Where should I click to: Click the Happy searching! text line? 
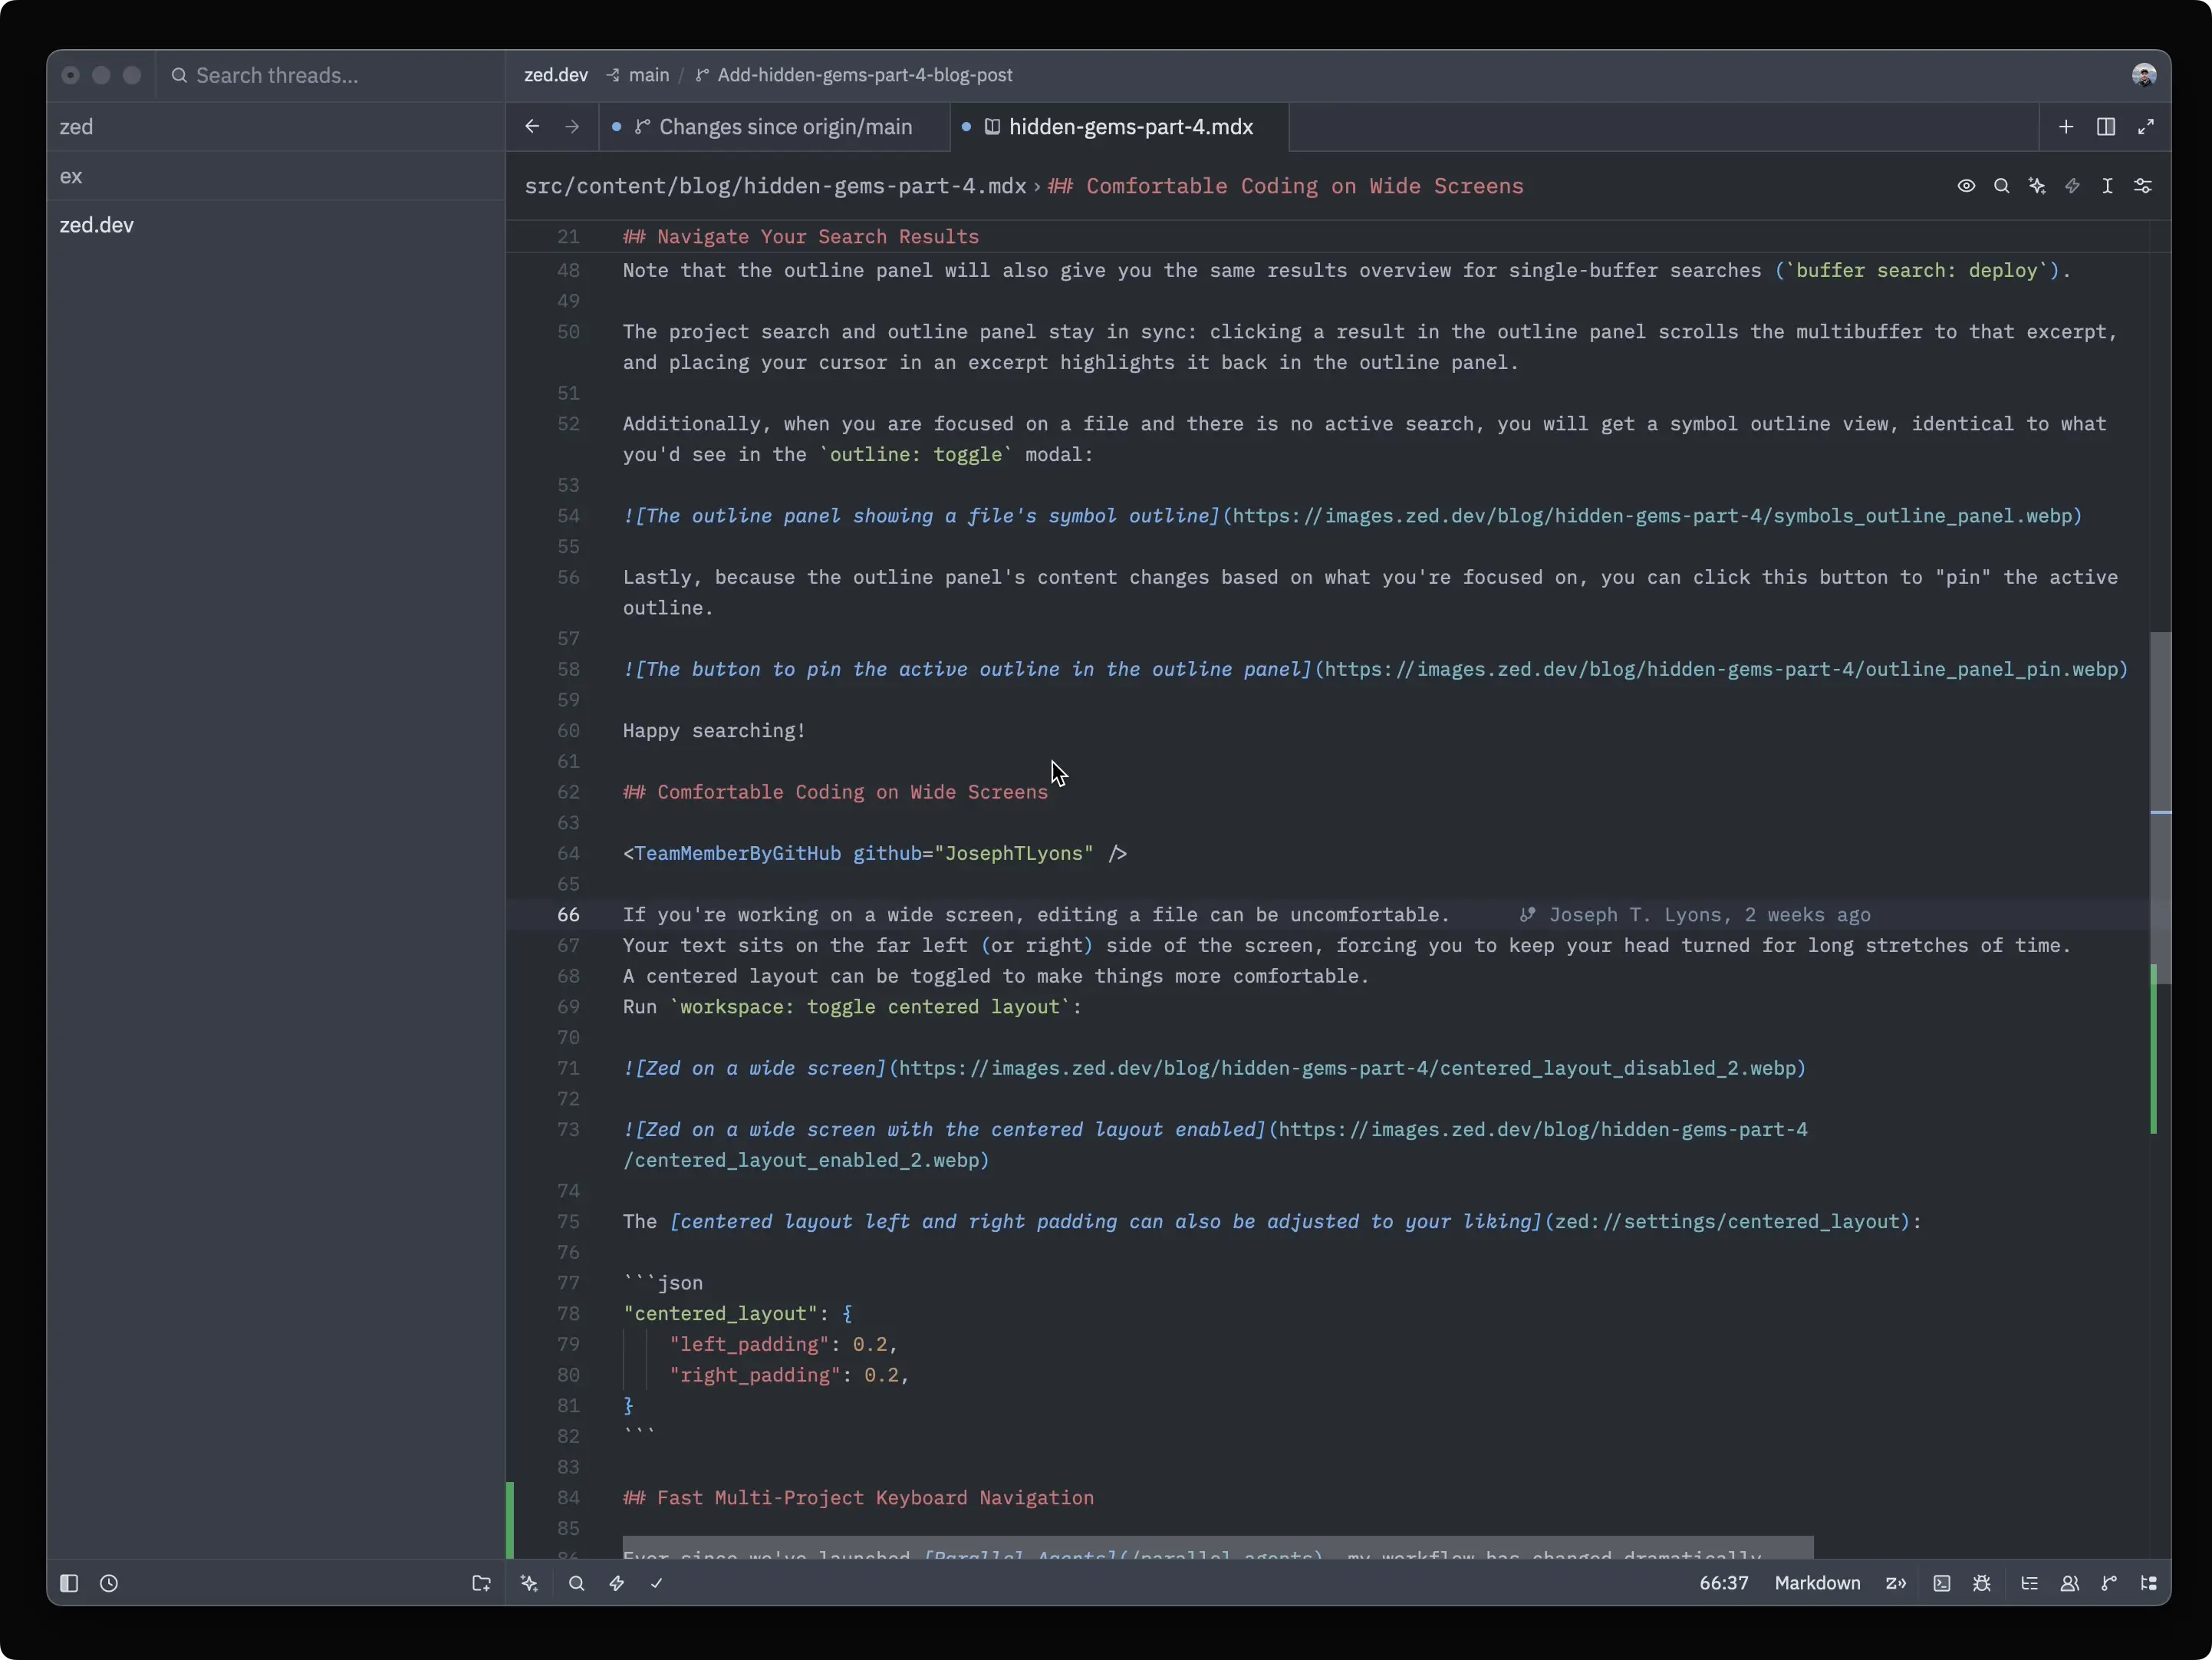pyautogui.click(x=714, y=731)
